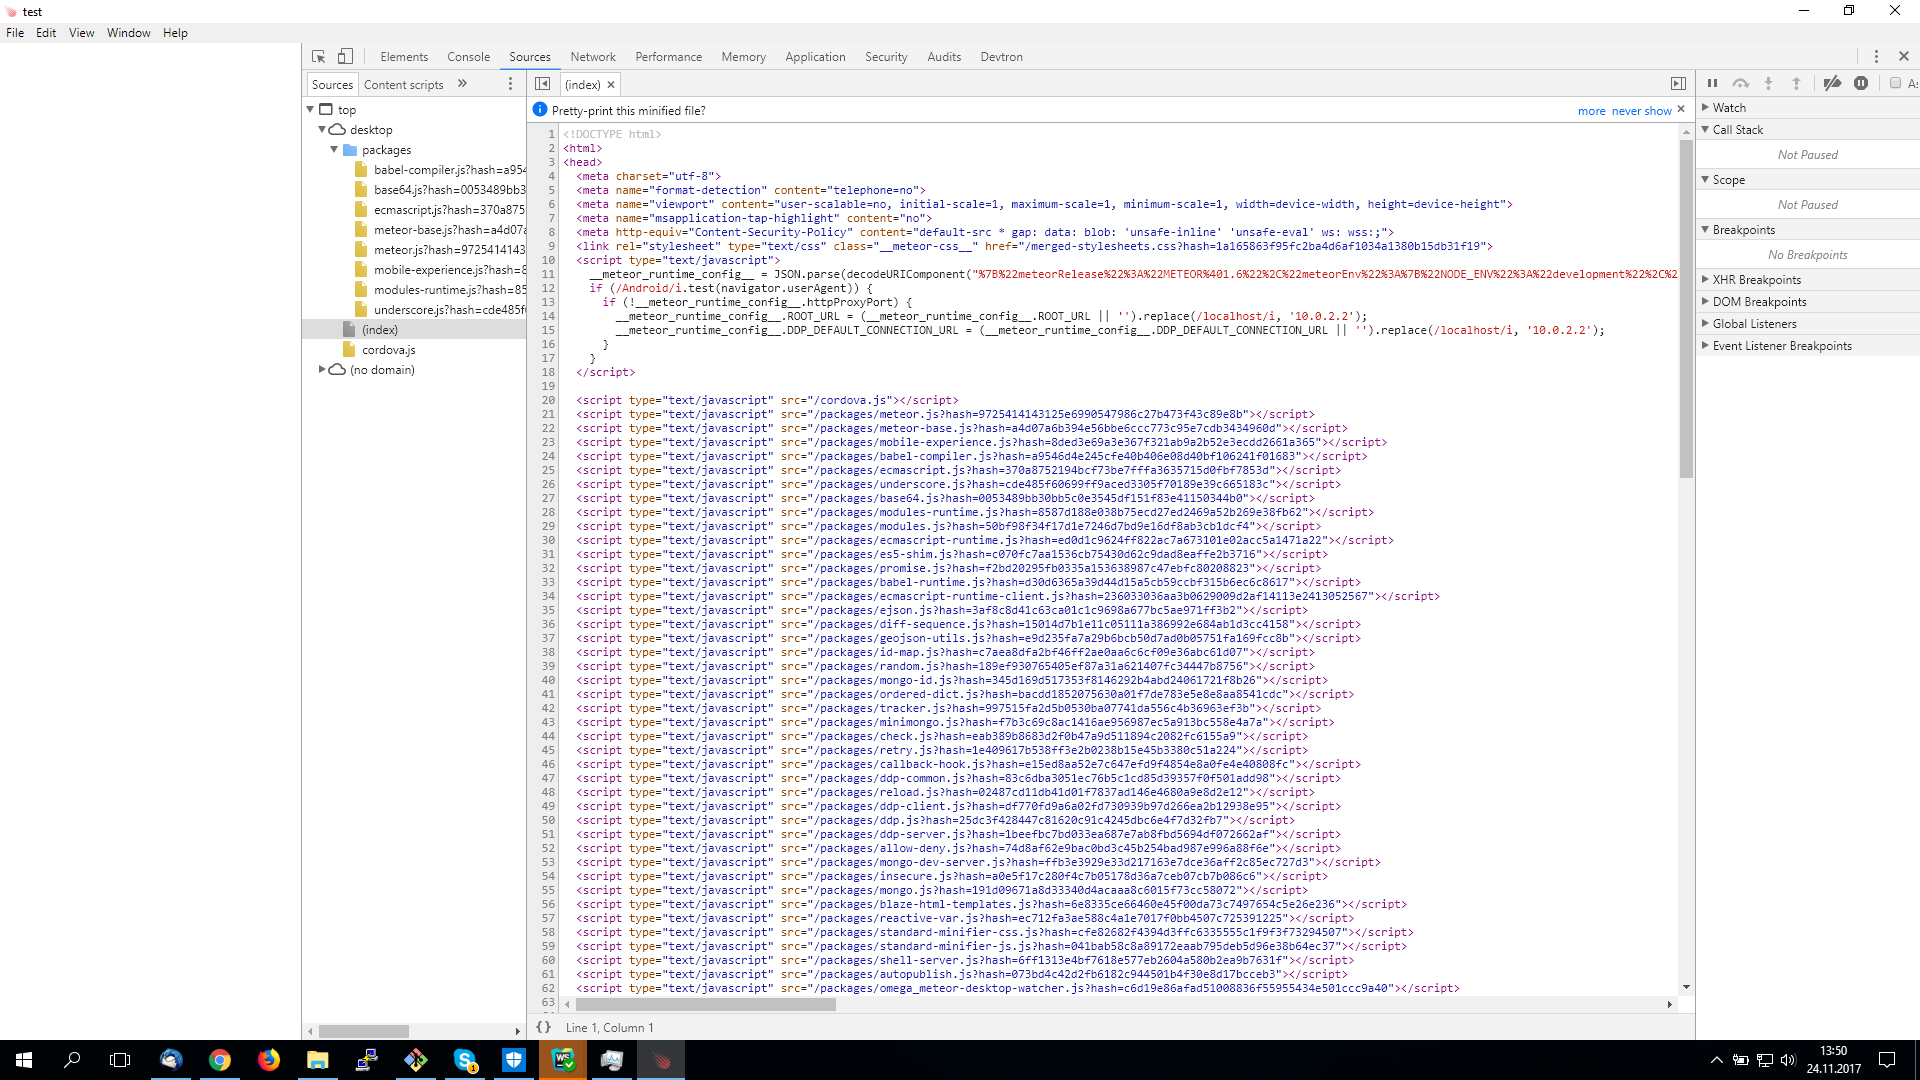Pause script execution in the debugger
The image size is (1920, 1080).
tap(1714, 83)
